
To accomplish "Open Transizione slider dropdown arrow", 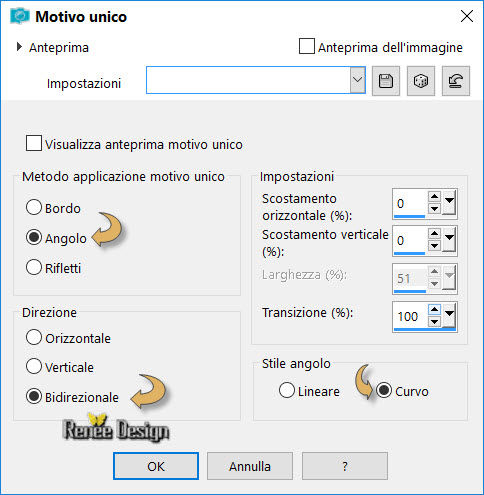I will point(449,315).
